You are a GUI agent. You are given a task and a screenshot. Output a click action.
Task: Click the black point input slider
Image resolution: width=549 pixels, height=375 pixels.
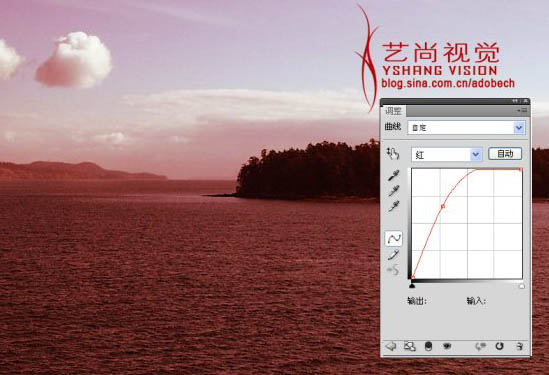(412, 286)
